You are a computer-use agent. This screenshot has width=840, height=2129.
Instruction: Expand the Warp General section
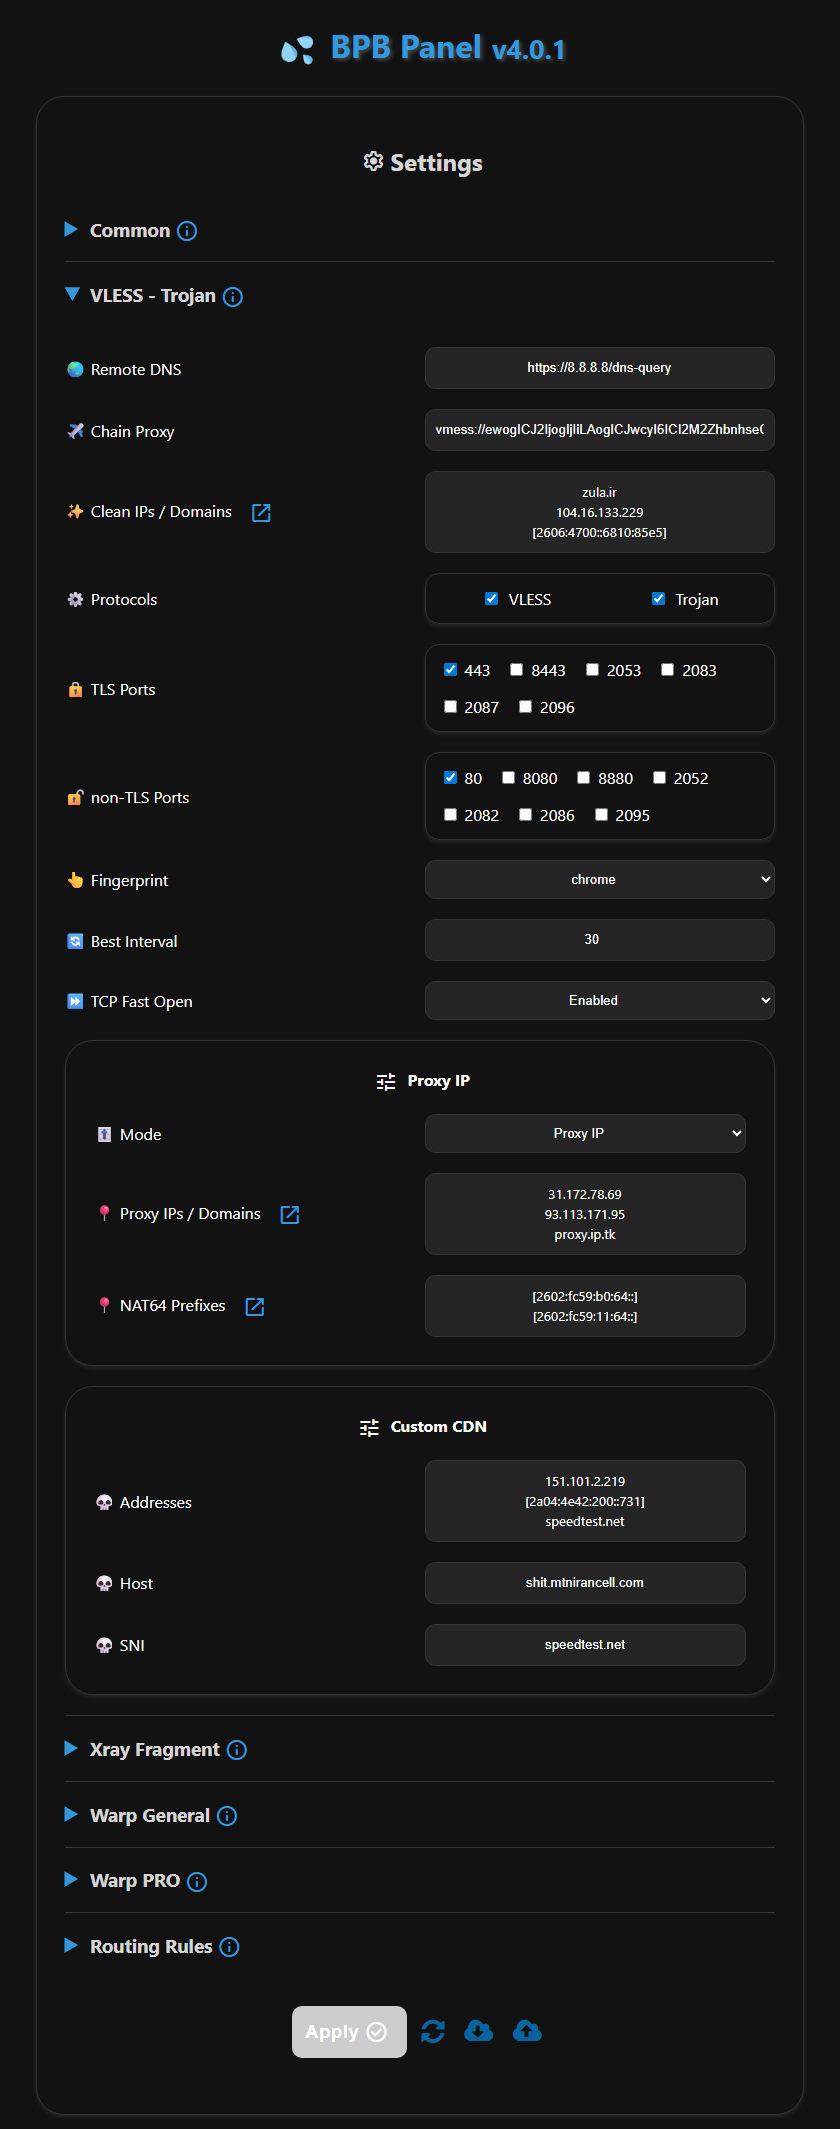point(149,1816)
